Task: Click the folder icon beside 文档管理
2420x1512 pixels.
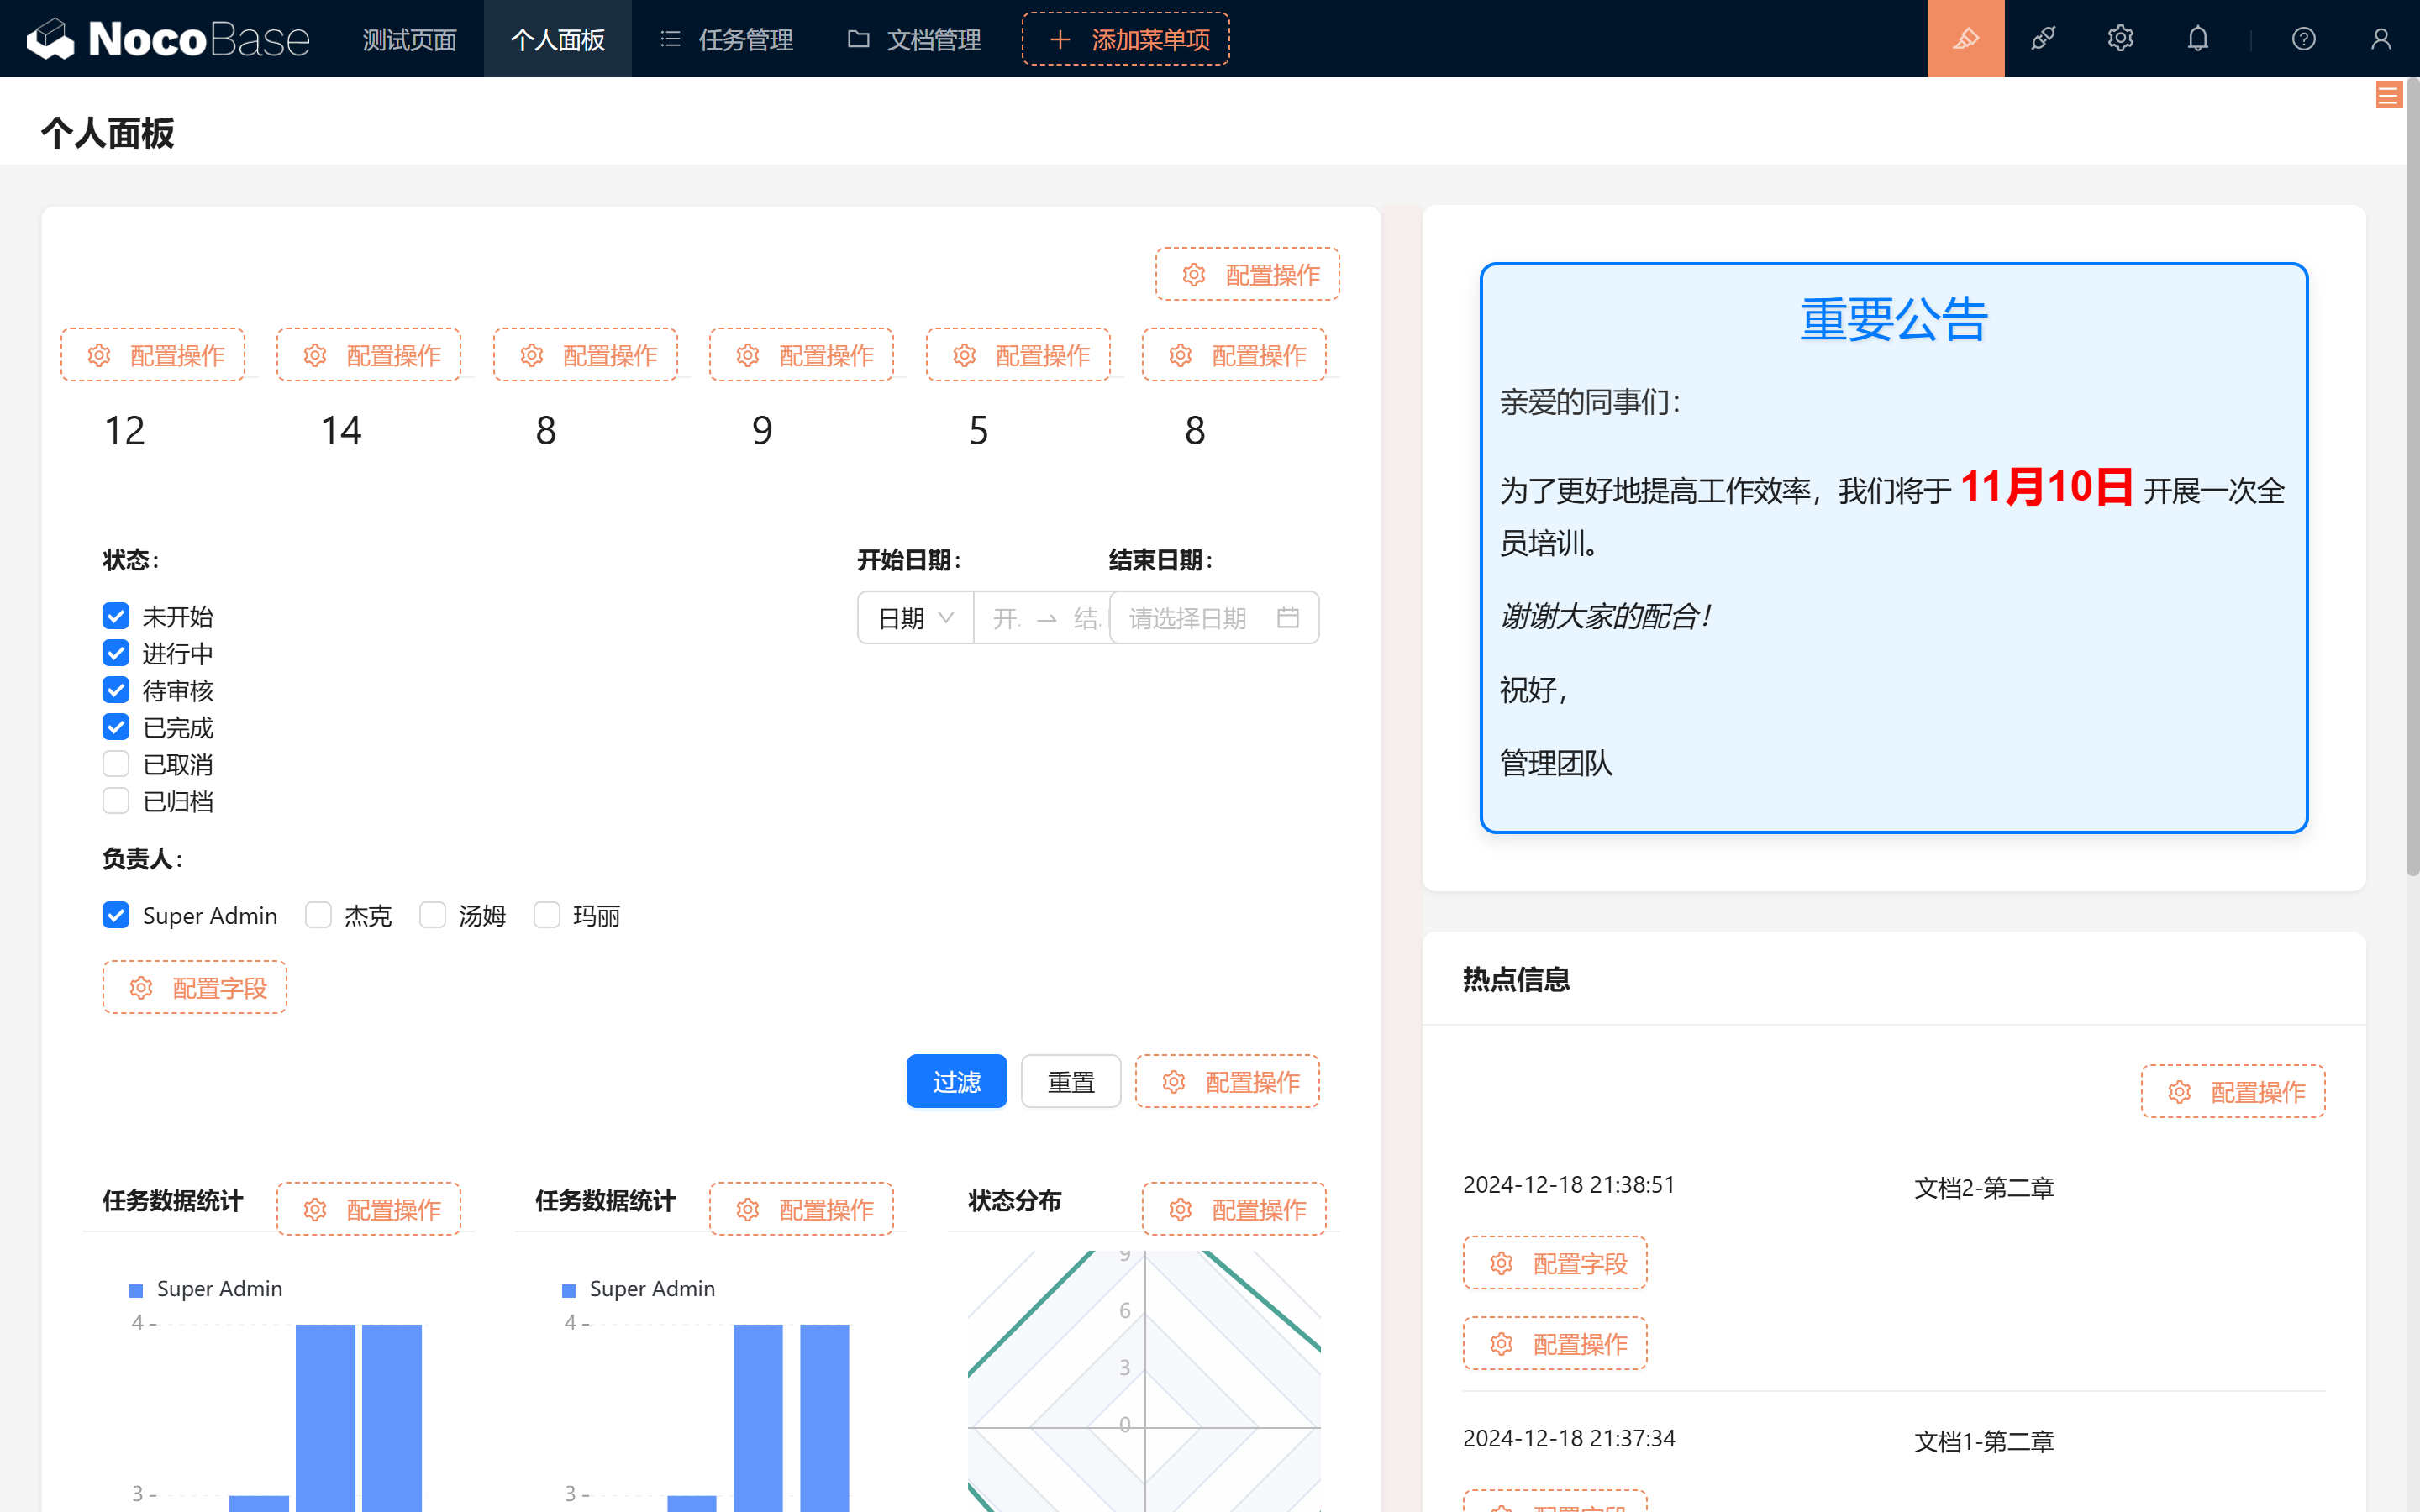Action: point(858,39)
